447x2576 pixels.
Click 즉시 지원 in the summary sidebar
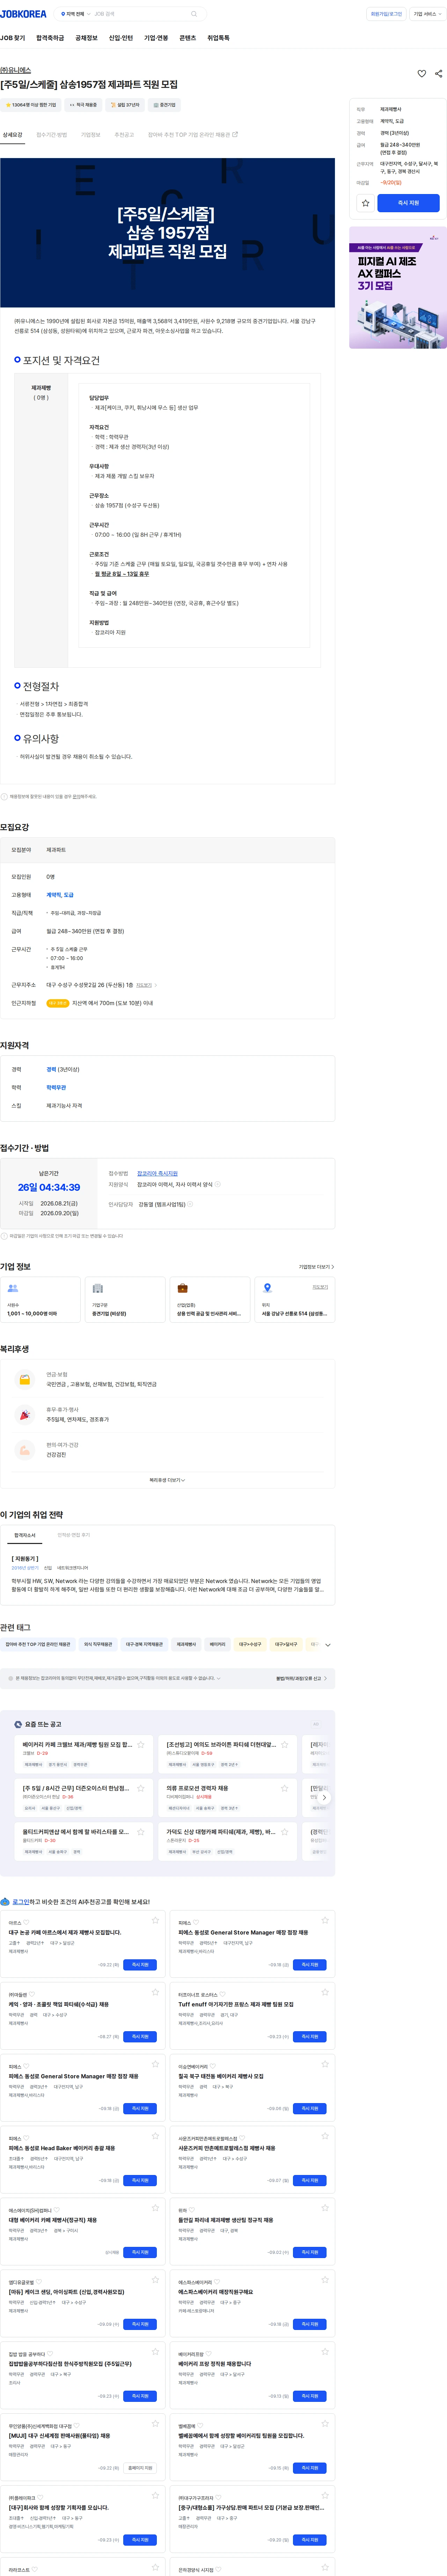point(408,203)
